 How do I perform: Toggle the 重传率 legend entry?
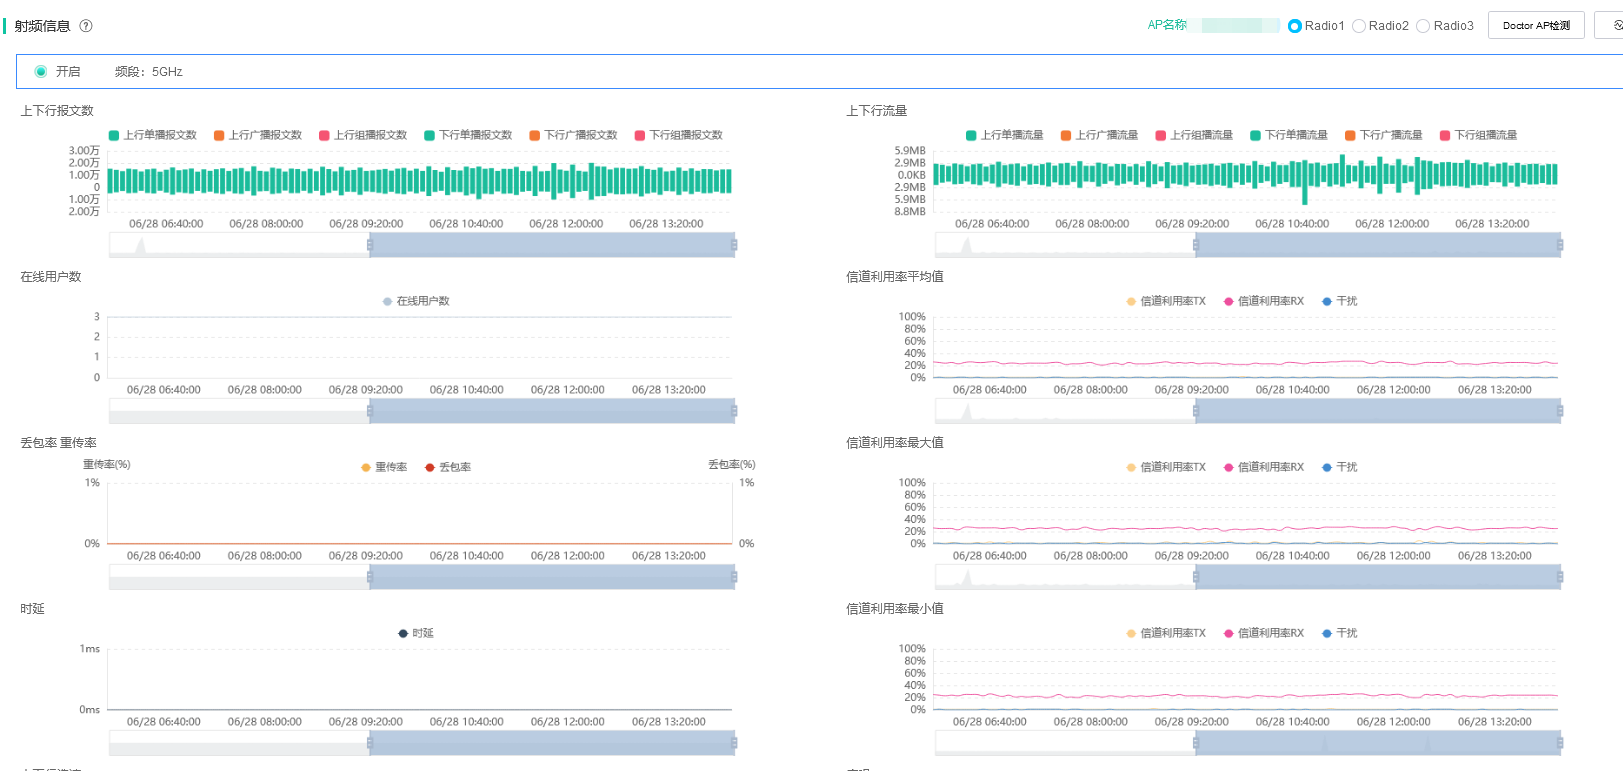point(384,467)
